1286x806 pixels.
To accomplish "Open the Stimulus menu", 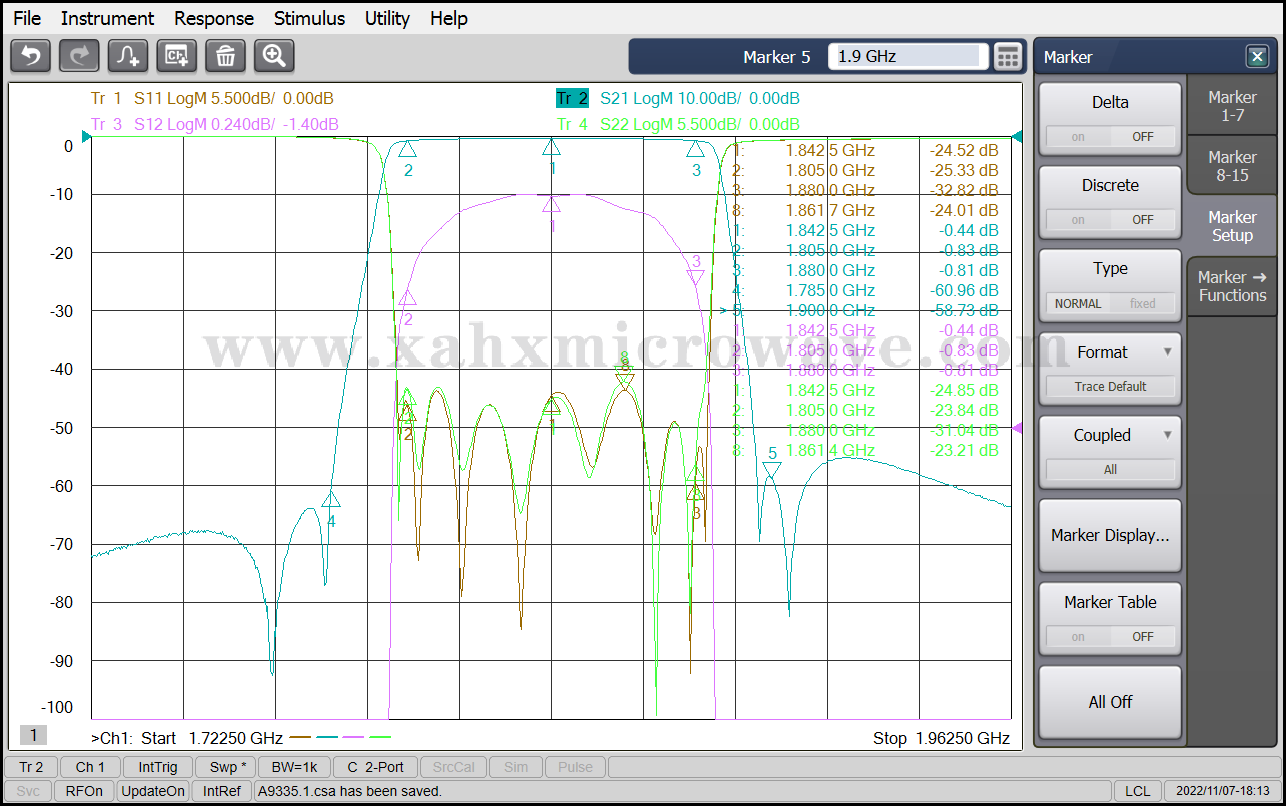I will click(x=309, y=18).
